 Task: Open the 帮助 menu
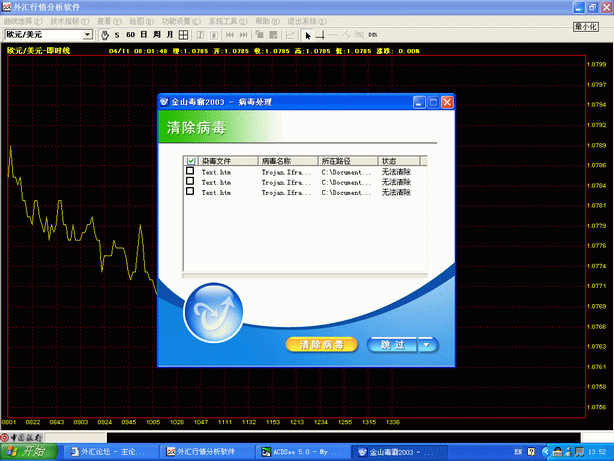point(267,21)
